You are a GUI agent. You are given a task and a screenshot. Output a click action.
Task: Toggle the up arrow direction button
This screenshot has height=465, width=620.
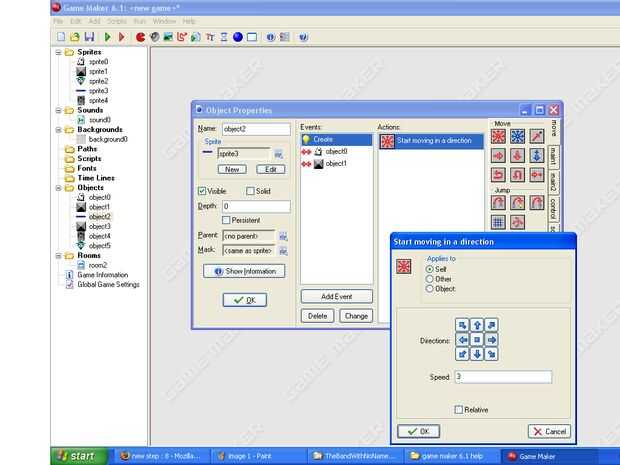coord(477,325)
